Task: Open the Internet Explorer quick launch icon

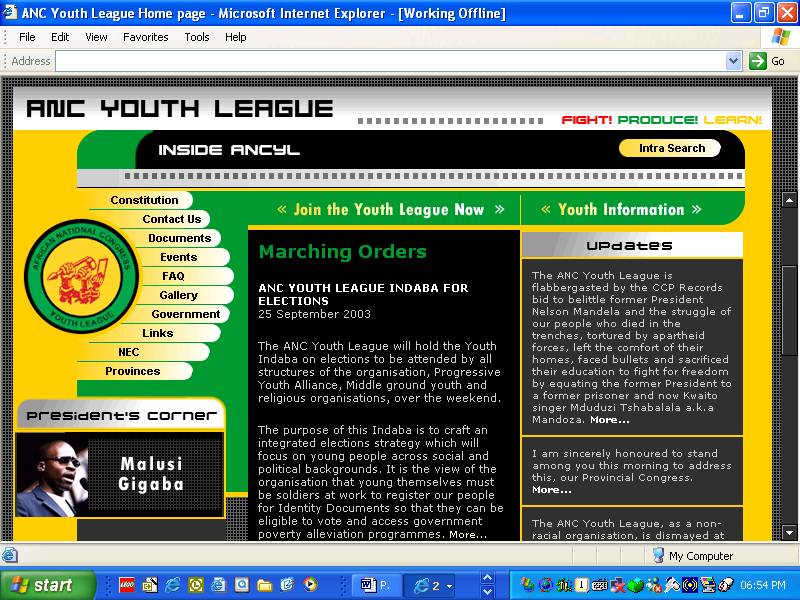Action: pos(172,585)
